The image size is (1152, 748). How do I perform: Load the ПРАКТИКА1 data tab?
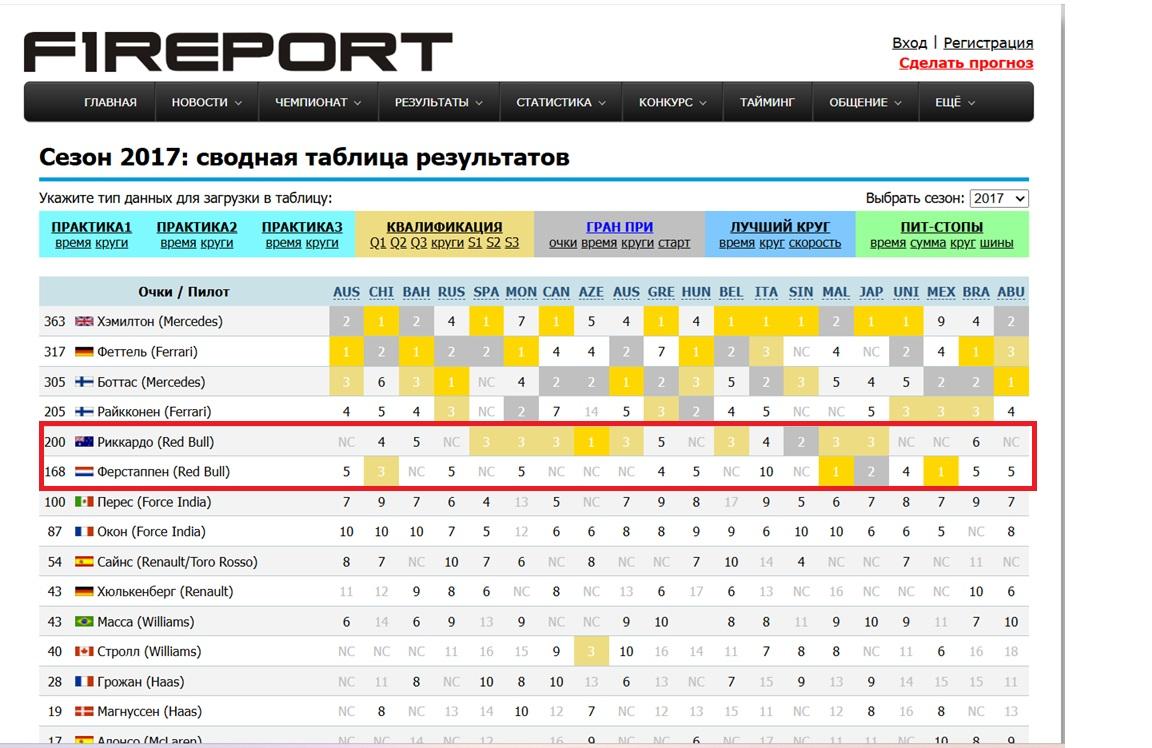click(92, 227)
